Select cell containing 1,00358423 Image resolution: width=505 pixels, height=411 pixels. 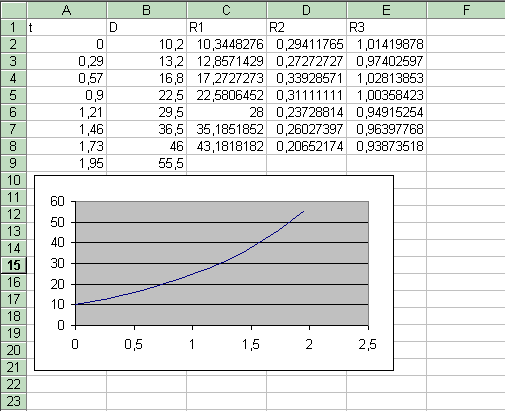[387, 95]
